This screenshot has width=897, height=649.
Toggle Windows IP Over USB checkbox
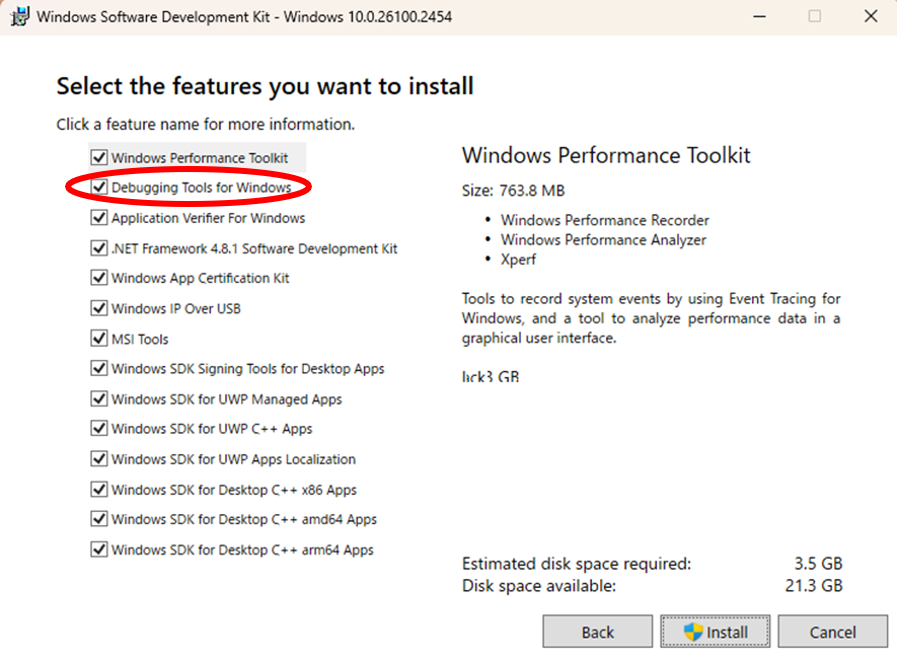point(99,308)
